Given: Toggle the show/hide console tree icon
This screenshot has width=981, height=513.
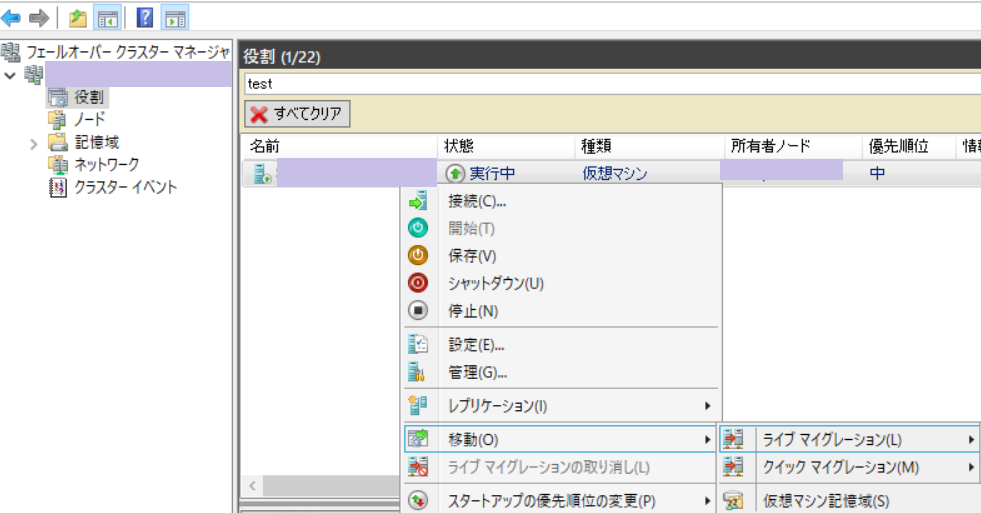Looking at the screenshot, I should coord(108,18).
